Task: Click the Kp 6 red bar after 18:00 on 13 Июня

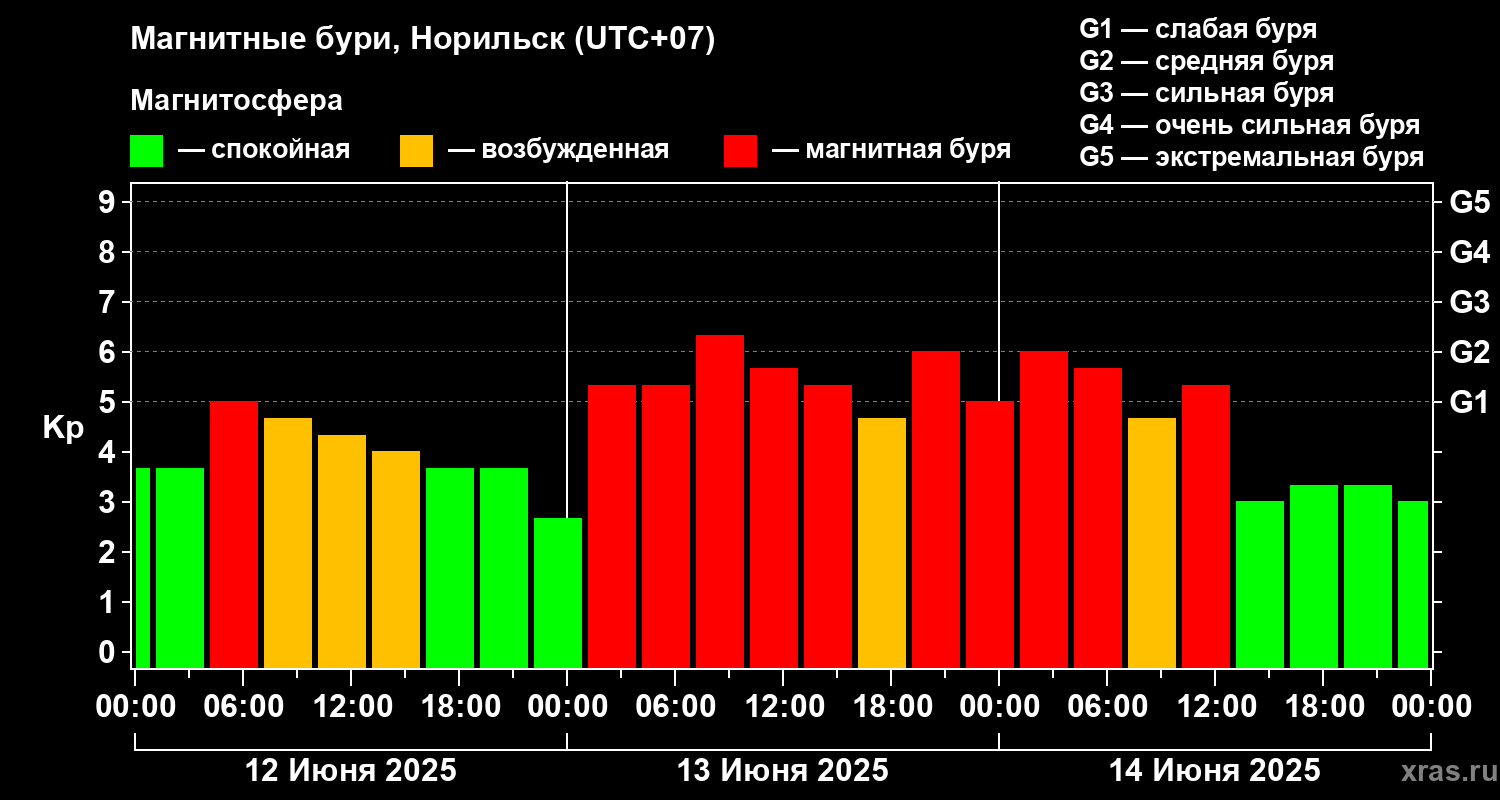Action: (x=936, y=509)
